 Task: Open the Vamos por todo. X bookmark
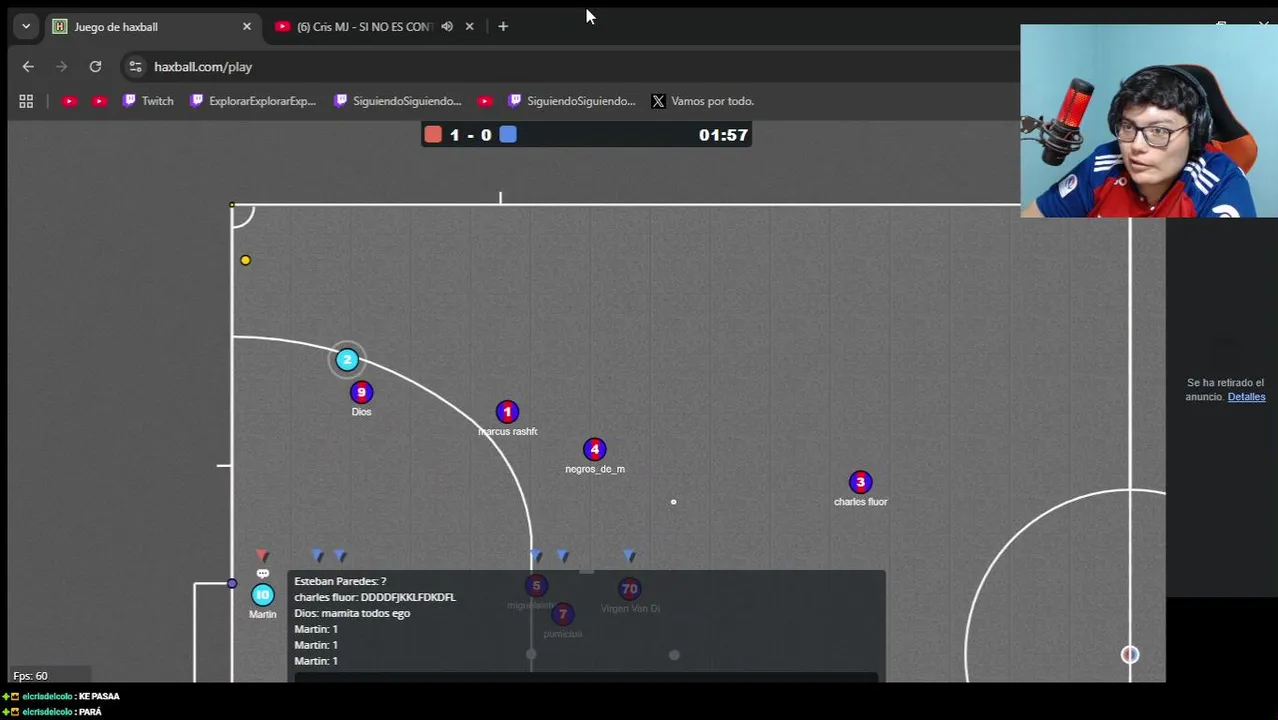[702, 101]
